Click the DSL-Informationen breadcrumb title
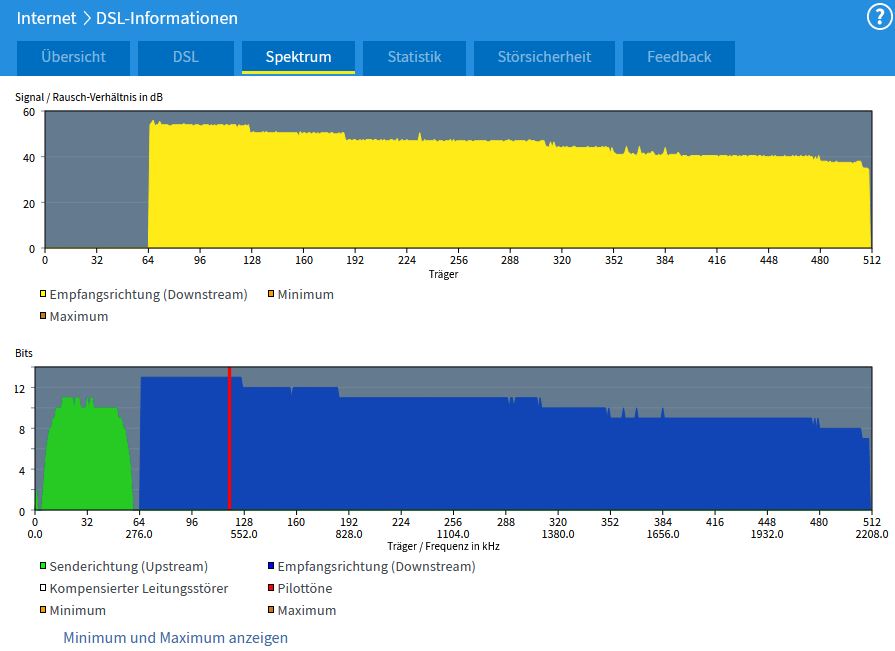 (167, 18)
